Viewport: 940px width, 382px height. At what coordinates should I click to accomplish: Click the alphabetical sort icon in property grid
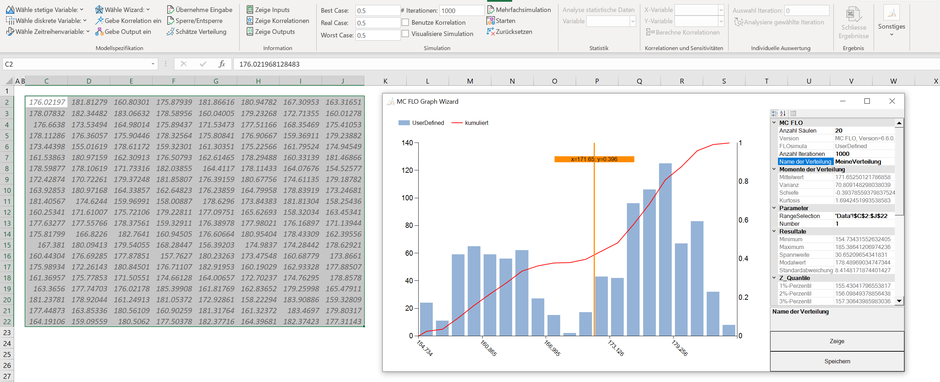tap(783, 113)
